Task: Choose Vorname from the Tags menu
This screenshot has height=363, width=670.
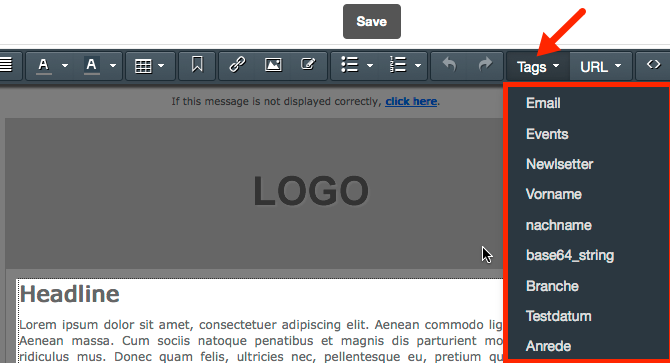Action: coord(553,194)
